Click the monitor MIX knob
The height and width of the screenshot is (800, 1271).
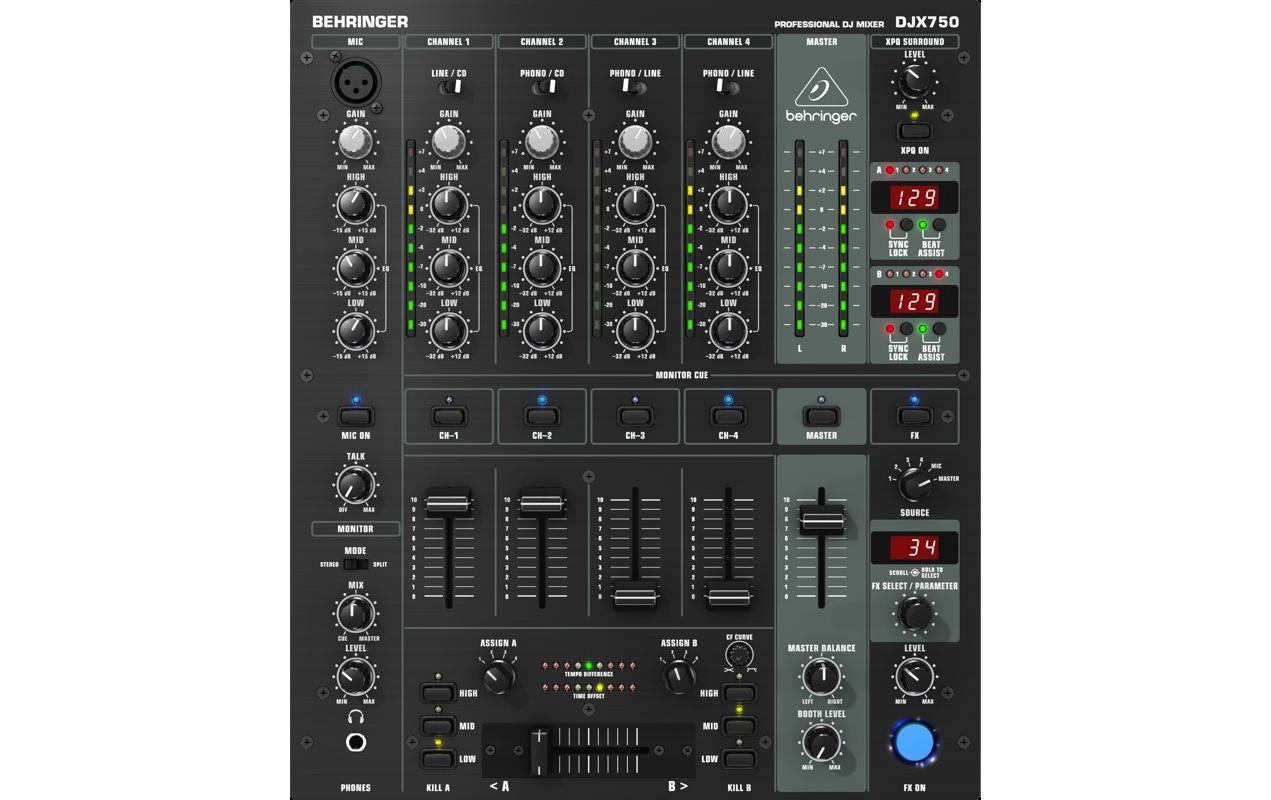point(355,613)
